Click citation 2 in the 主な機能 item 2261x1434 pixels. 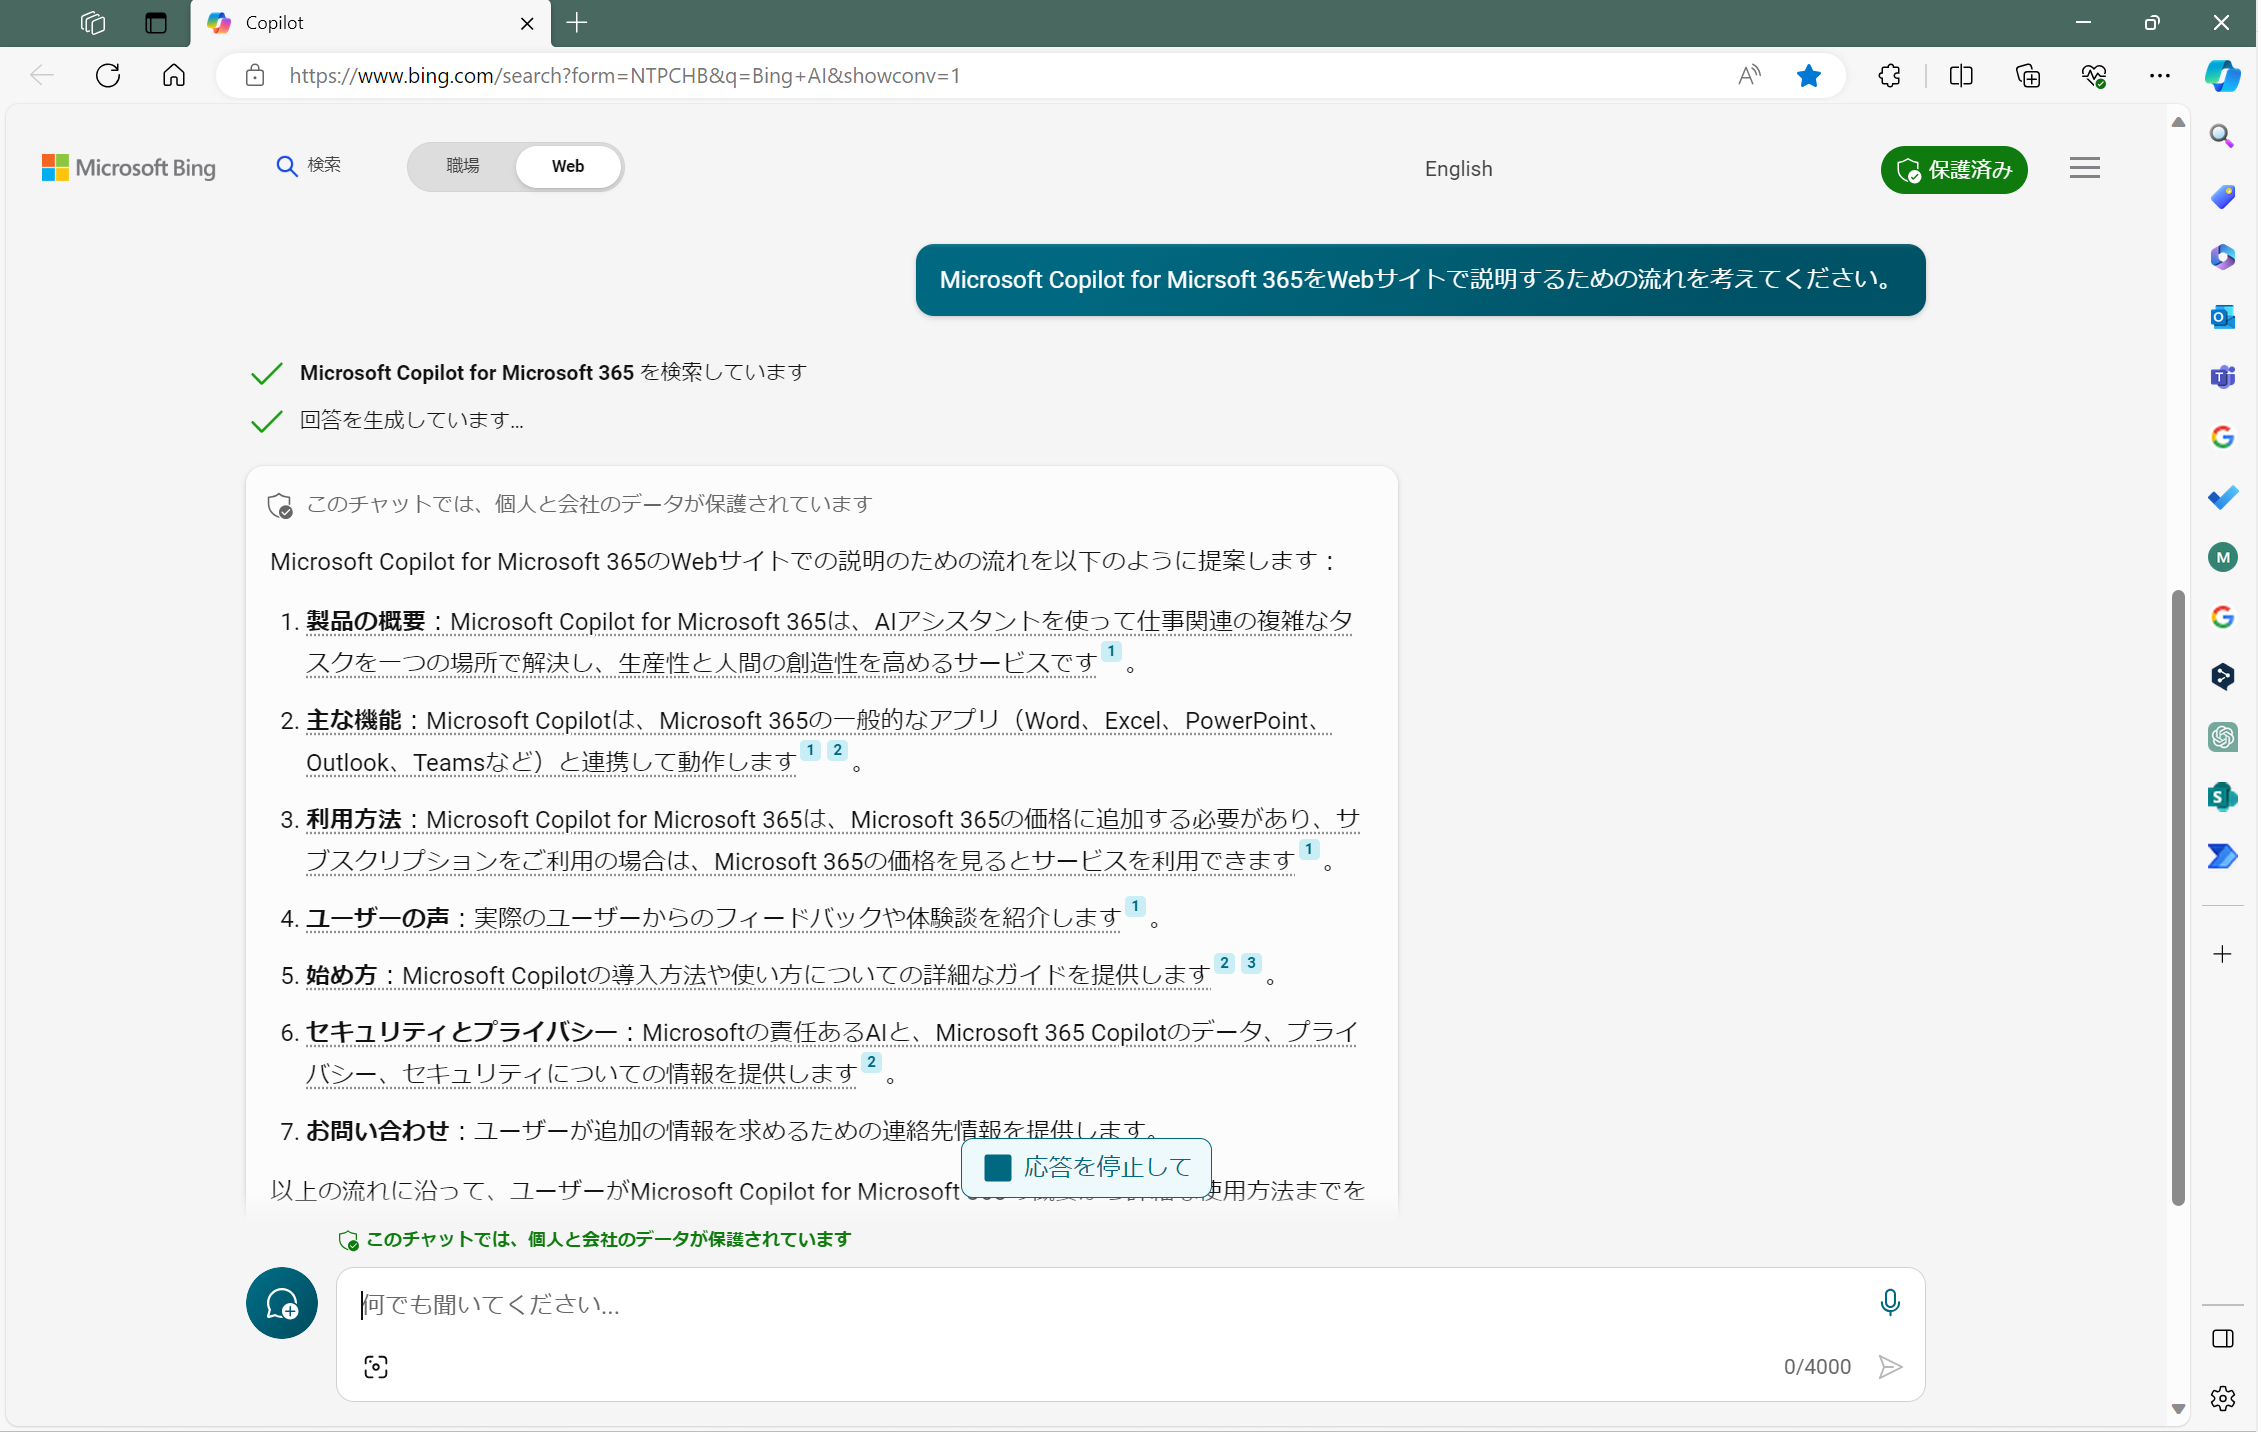point(837,750)
